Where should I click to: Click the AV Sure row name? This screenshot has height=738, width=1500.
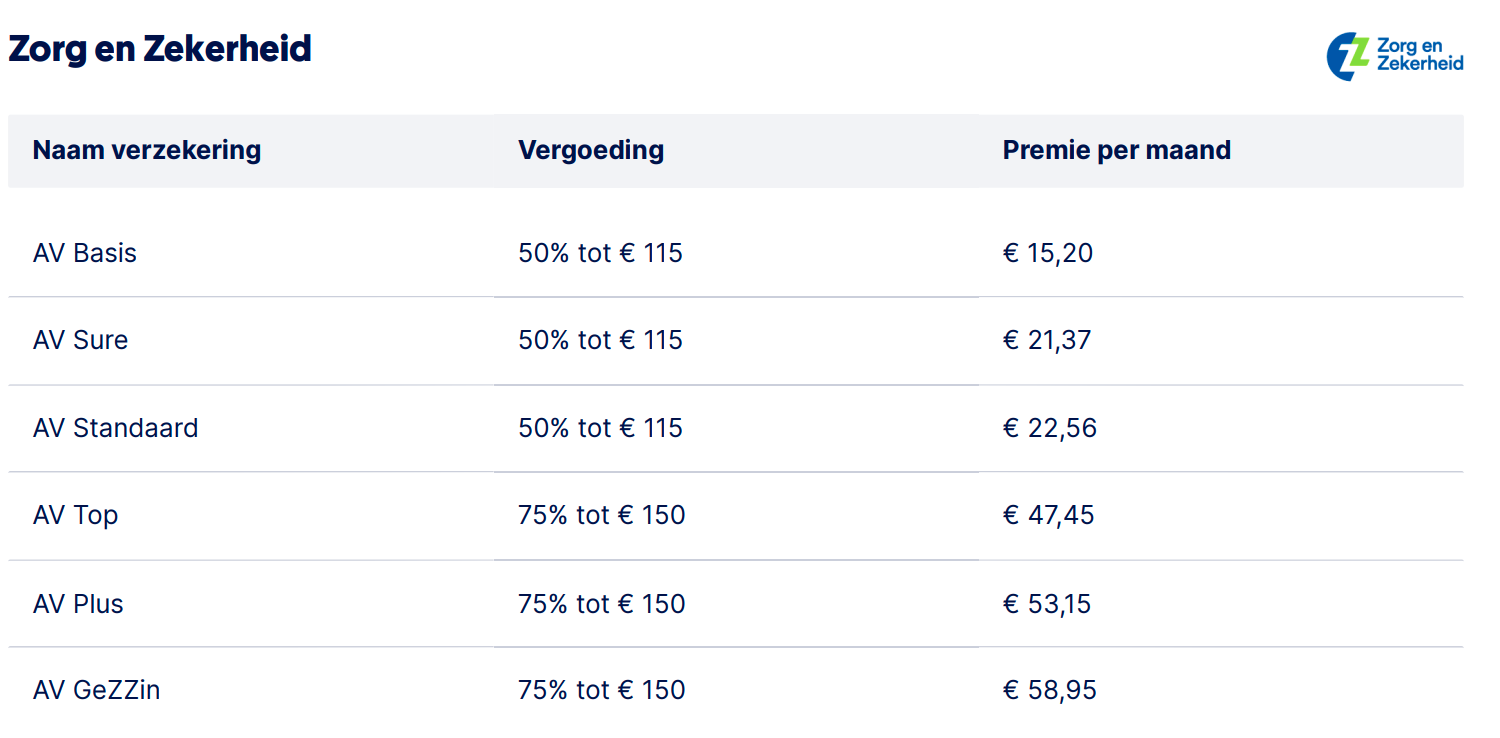(x=81, y=340)
